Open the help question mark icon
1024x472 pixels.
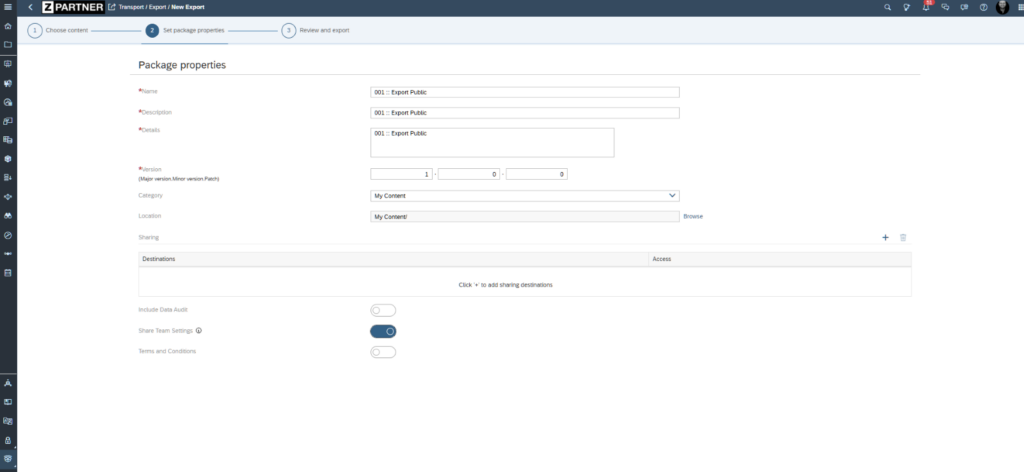coord(982,7)
